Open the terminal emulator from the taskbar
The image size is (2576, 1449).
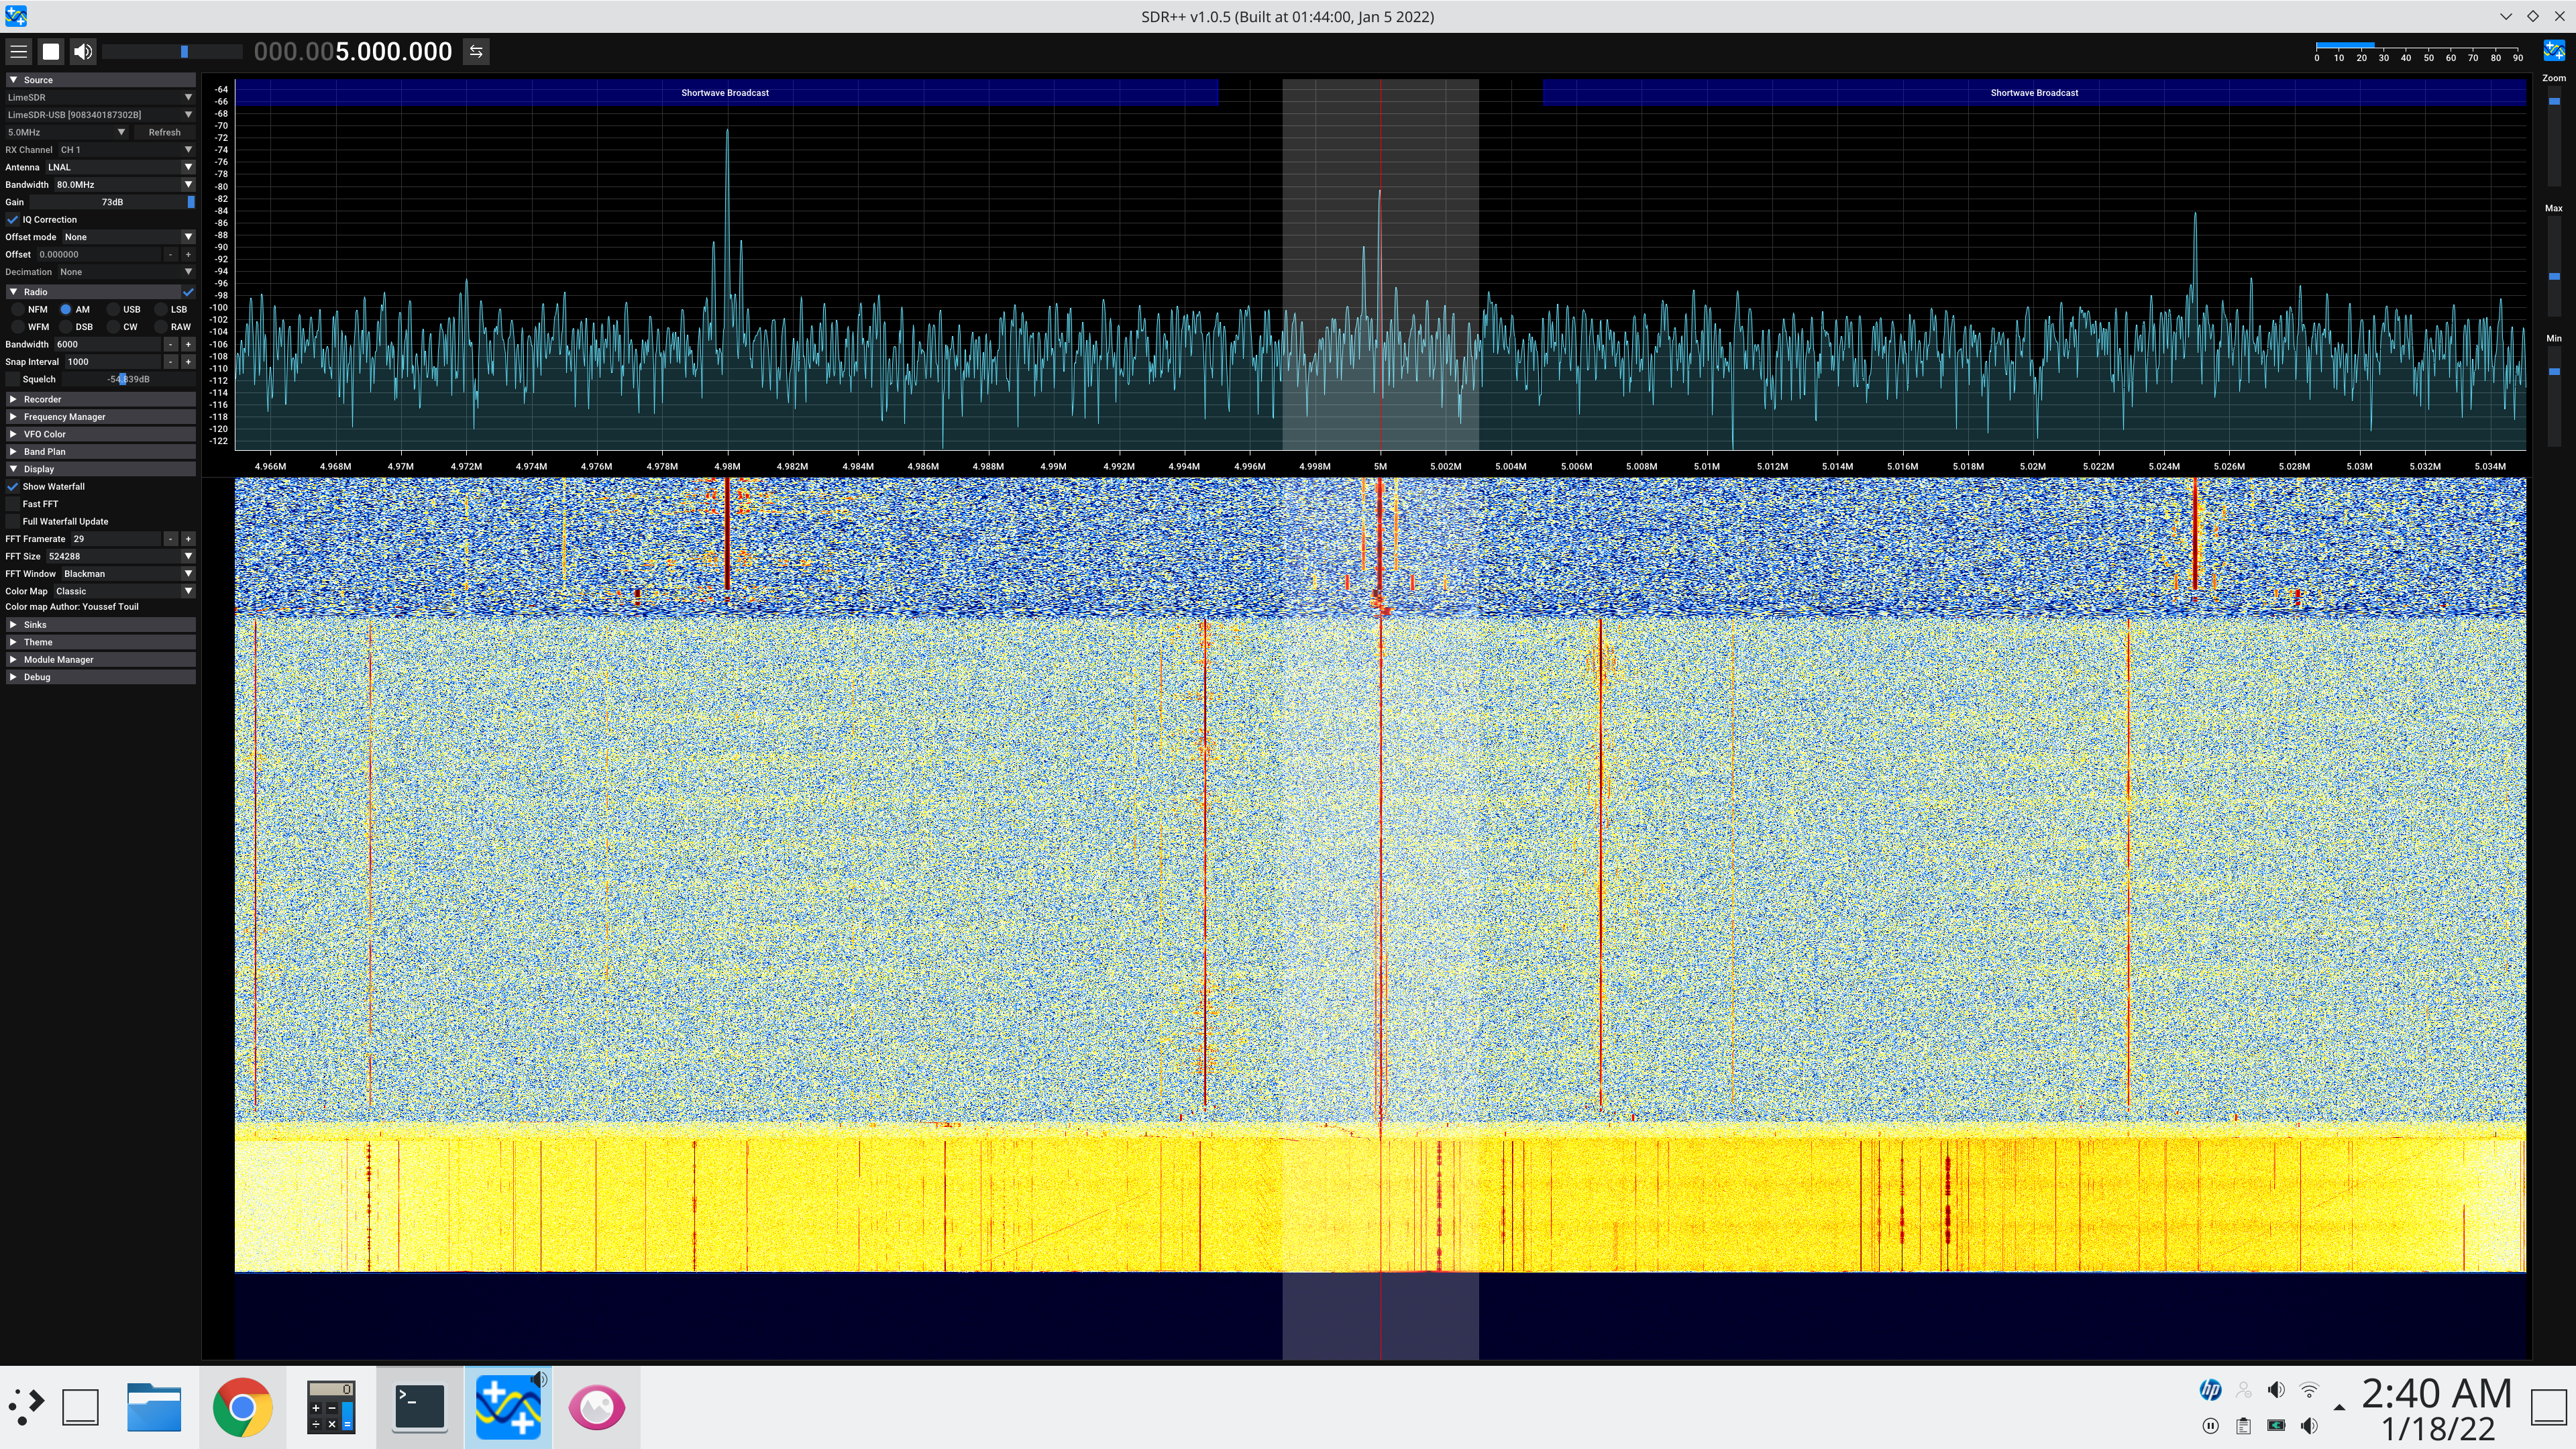(x=419, y=1406)
